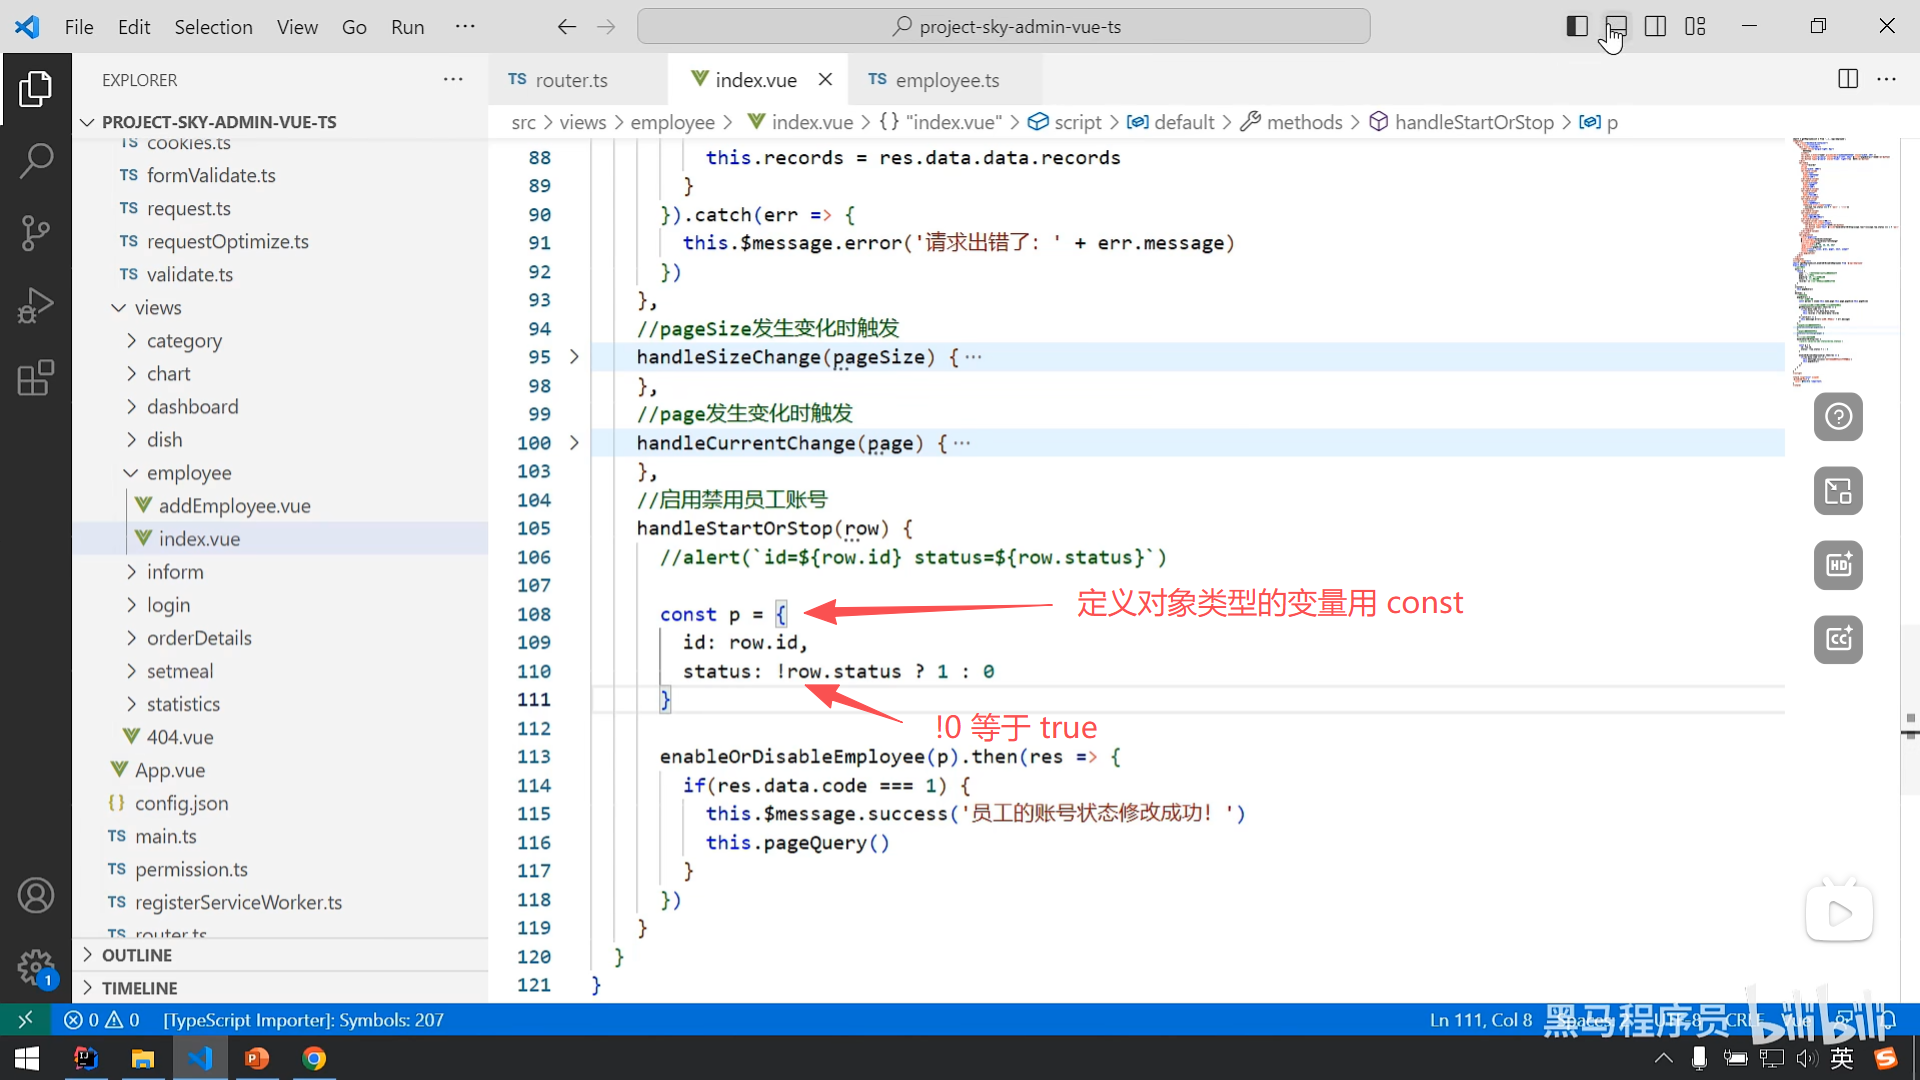Collapse the employee folder
Image resolution: width=1920 pixels, height=1080 pixels.
189,472
